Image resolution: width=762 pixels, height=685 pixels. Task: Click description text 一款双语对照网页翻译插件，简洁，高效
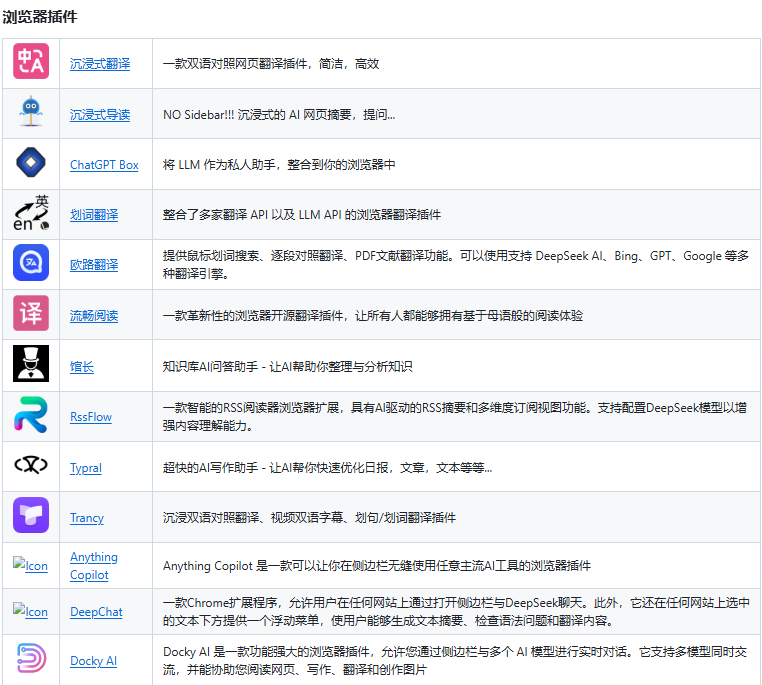[271, 64]
